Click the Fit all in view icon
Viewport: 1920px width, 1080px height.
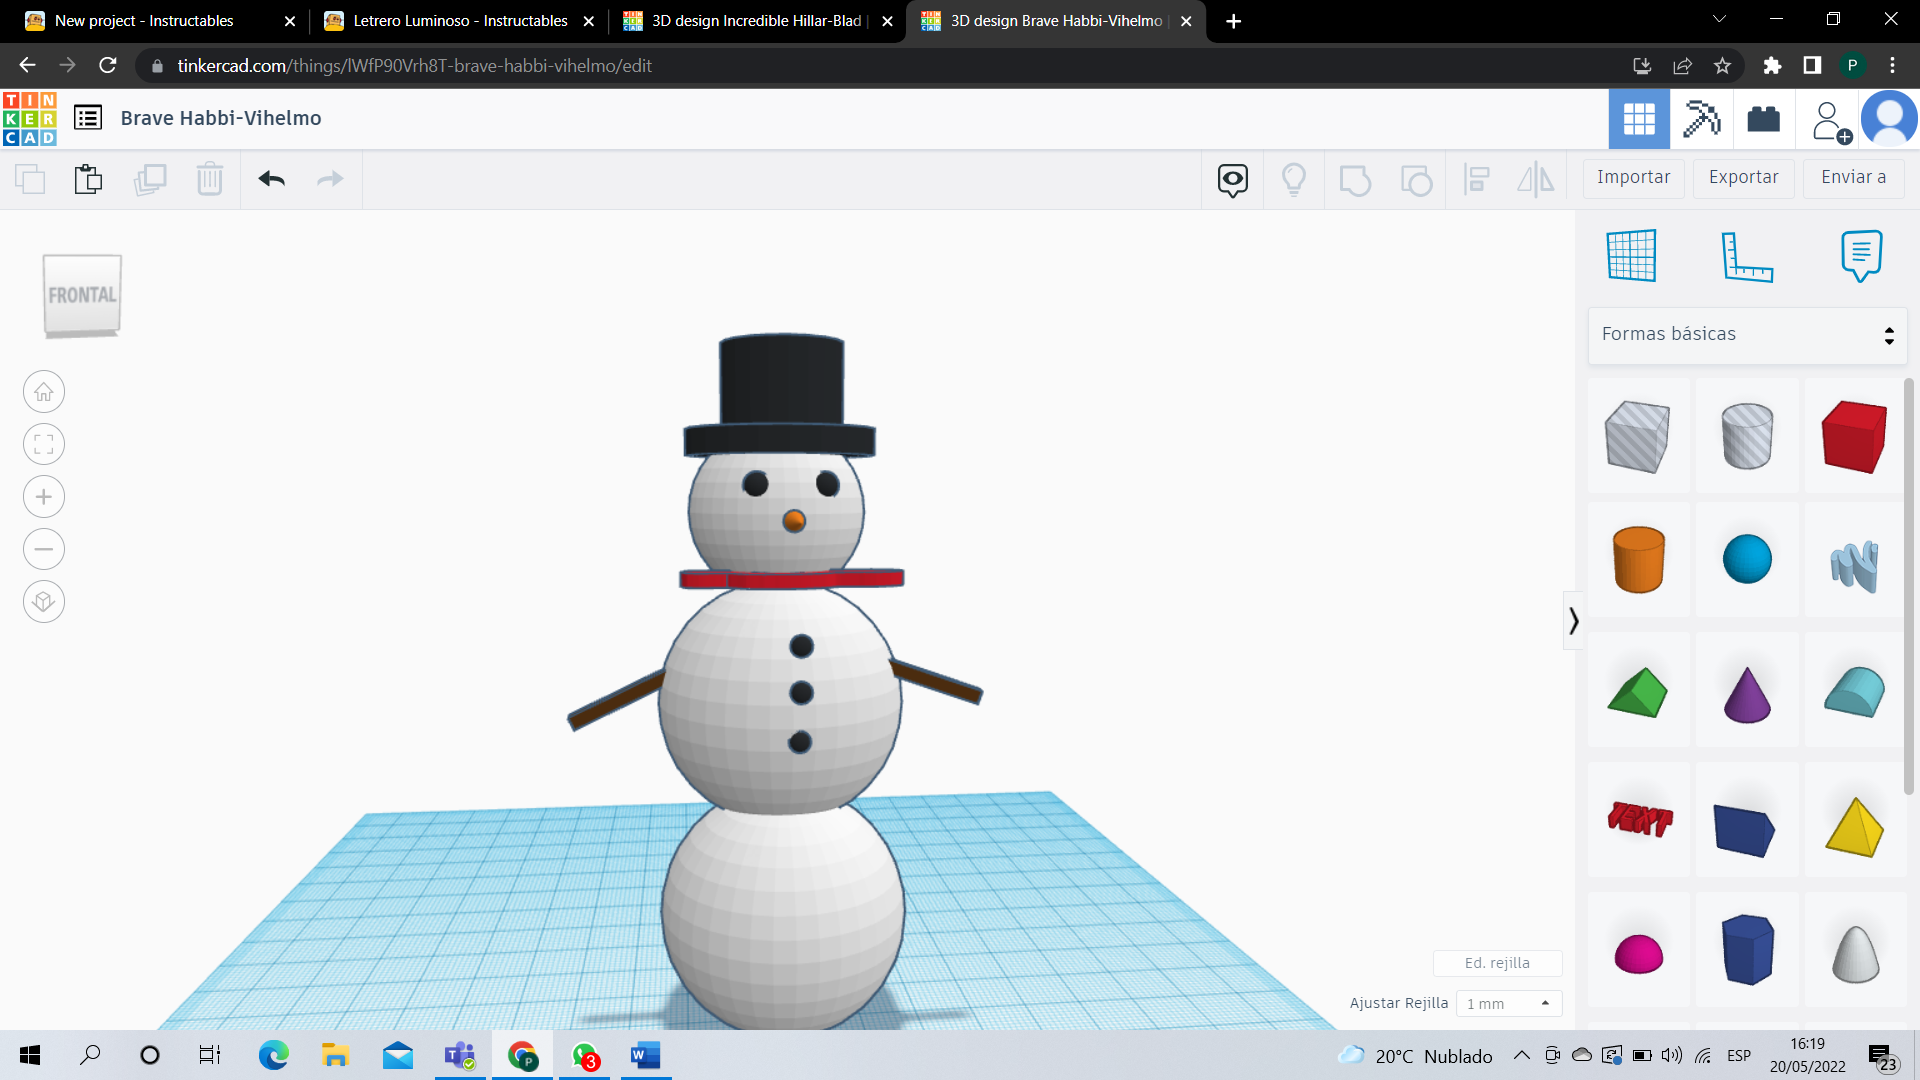pyautogui.click(x=44, y=444)
